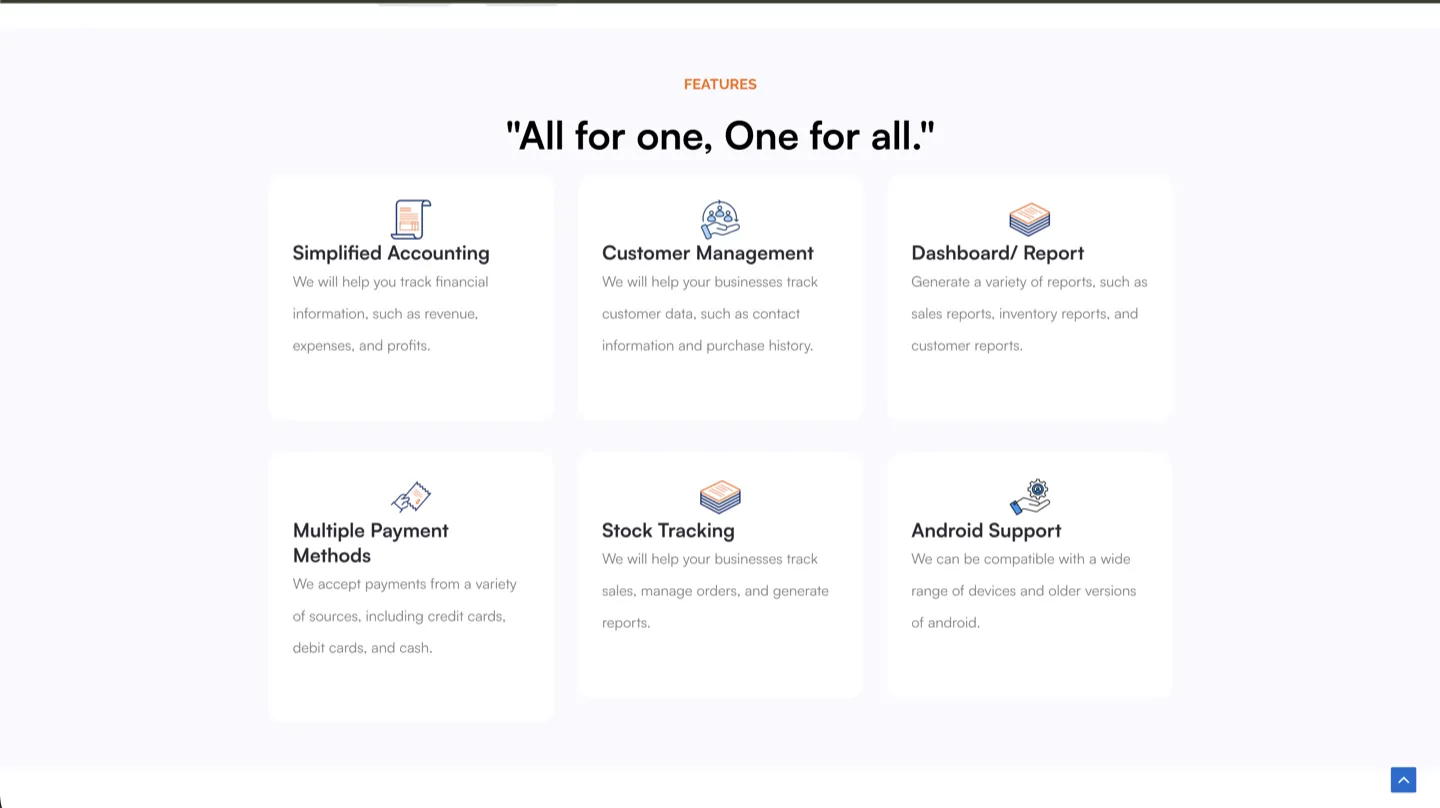The width and height of the screenshot is (1440, 808).
Task: Click the Stock Tracking heading
Action: click(668, 530)
